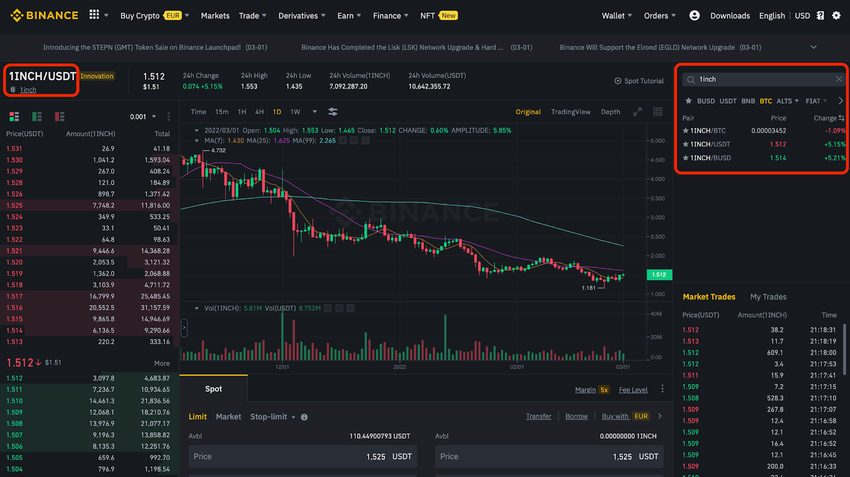Change order book decimal precision 0.001

[143, 117]
